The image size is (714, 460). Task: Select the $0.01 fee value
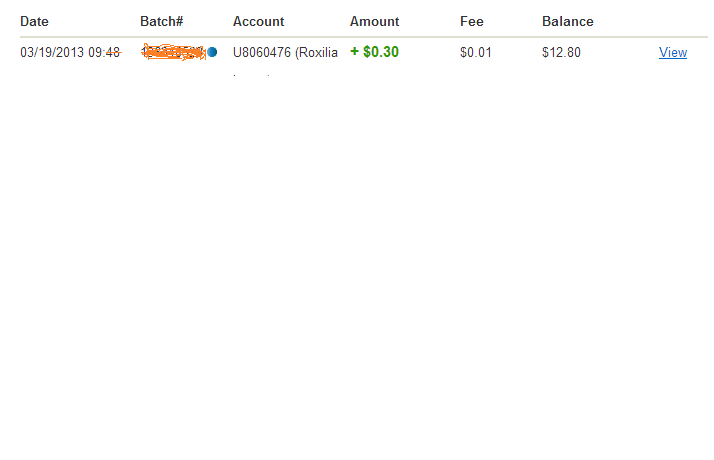pyautogui.click(x=476, y=52)
